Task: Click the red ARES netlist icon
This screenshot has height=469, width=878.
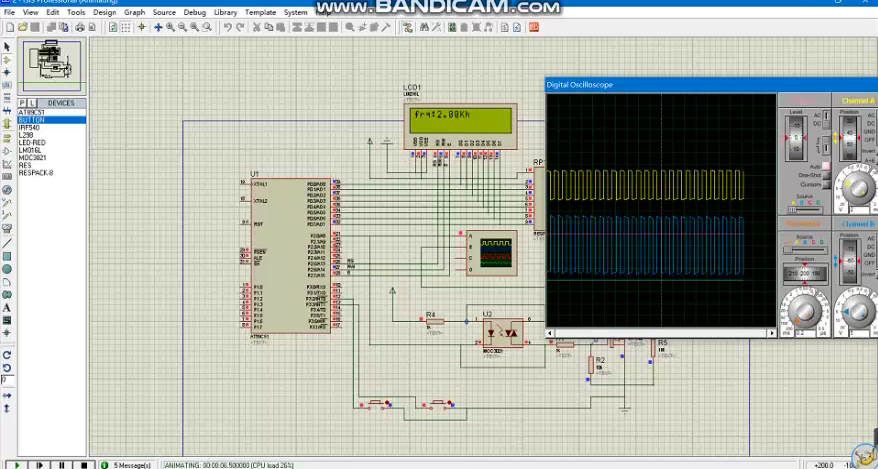Action: (x=534, y=27)
